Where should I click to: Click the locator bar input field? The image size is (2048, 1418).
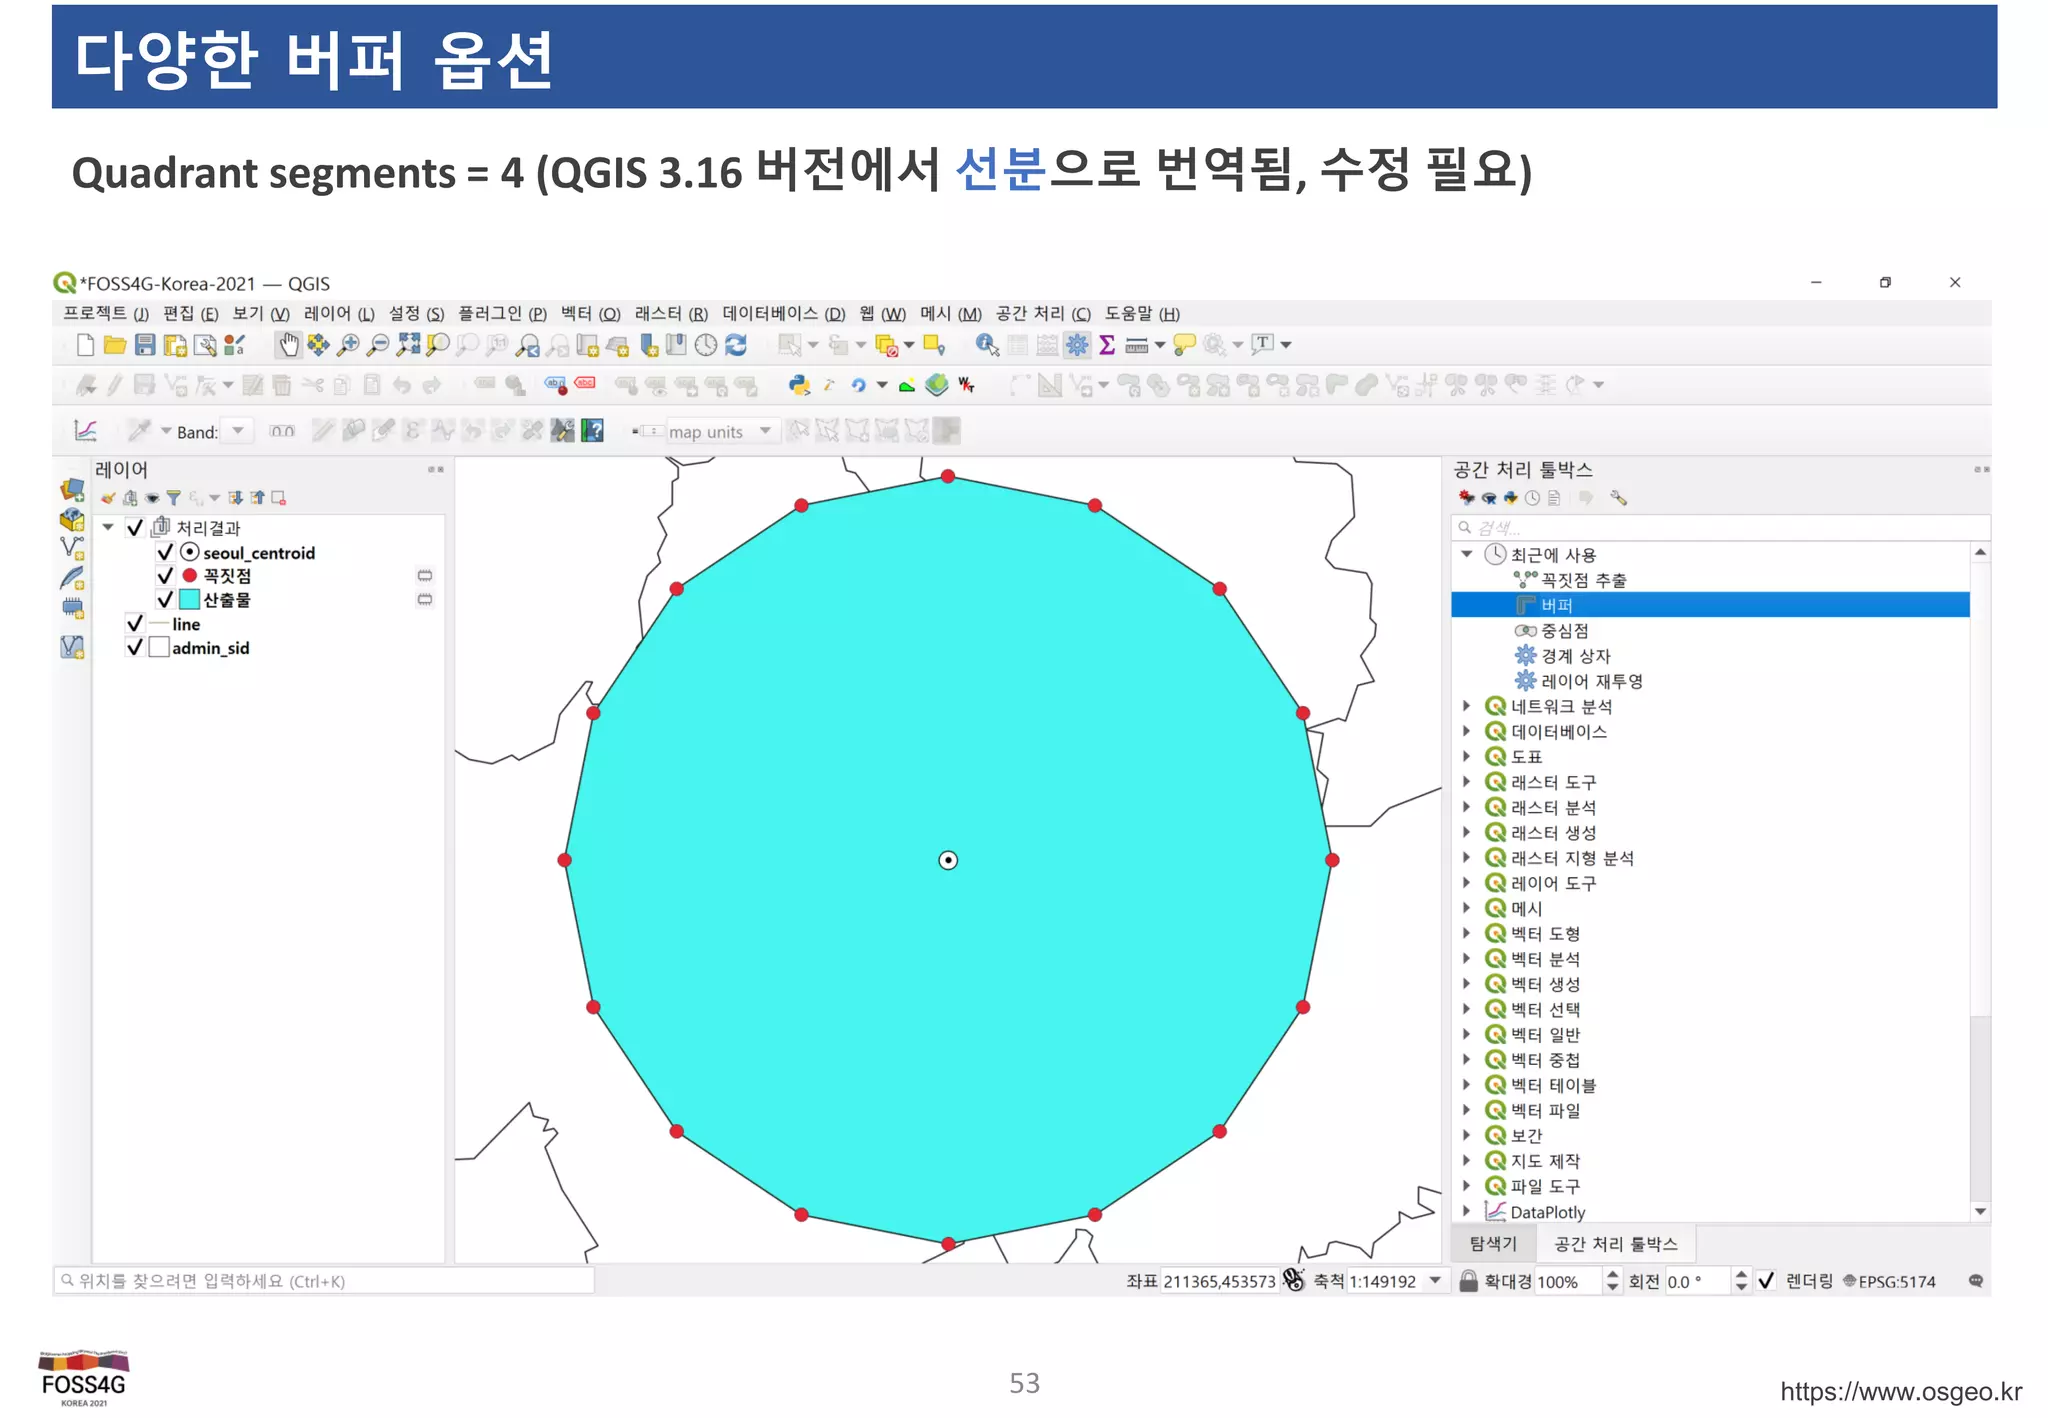[x=324, y=1281]
